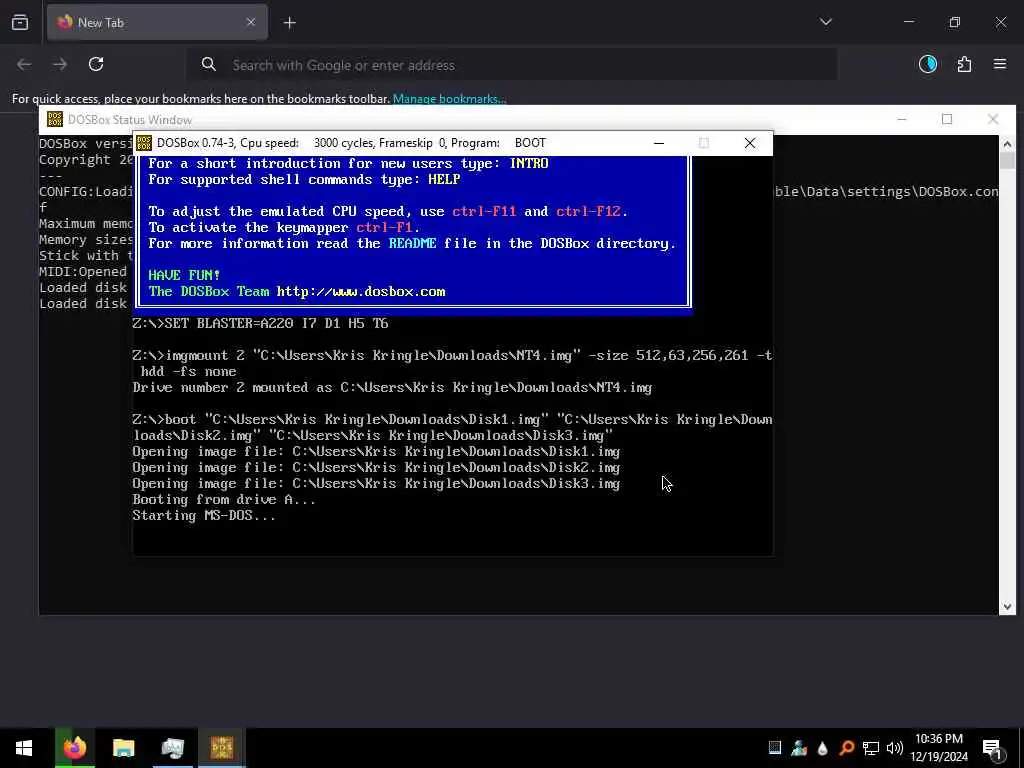
Task: Open the Windows Start button
Action: click(24, 748)
